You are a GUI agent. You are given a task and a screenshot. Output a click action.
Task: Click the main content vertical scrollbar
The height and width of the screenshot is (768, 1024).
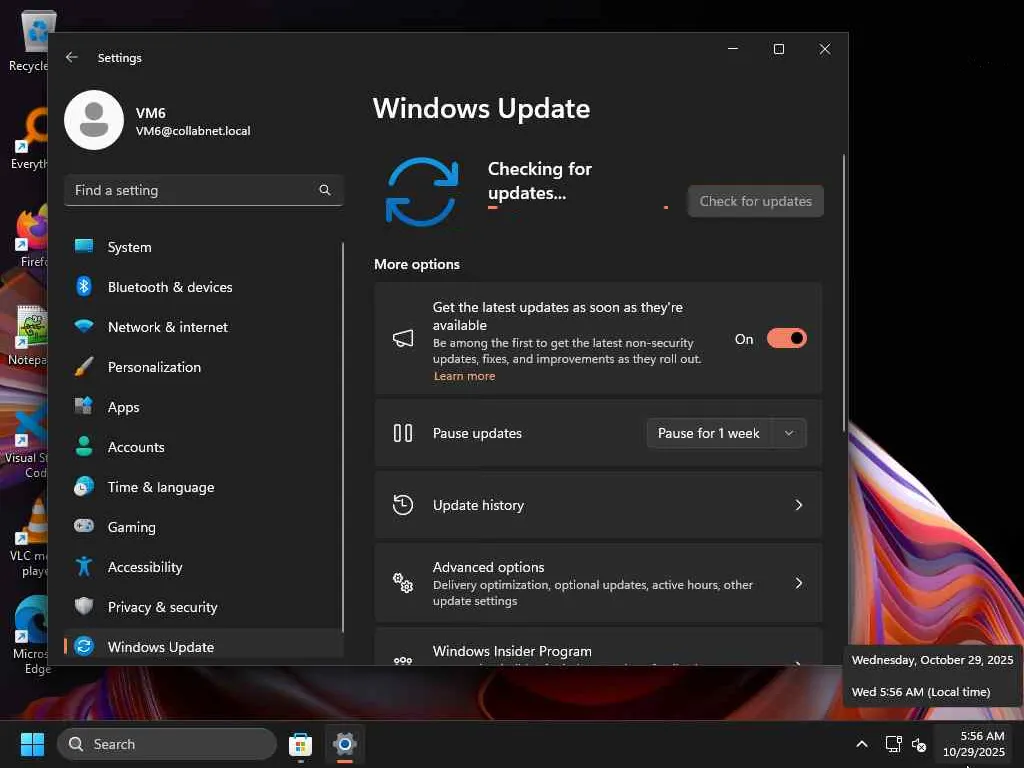844,293
